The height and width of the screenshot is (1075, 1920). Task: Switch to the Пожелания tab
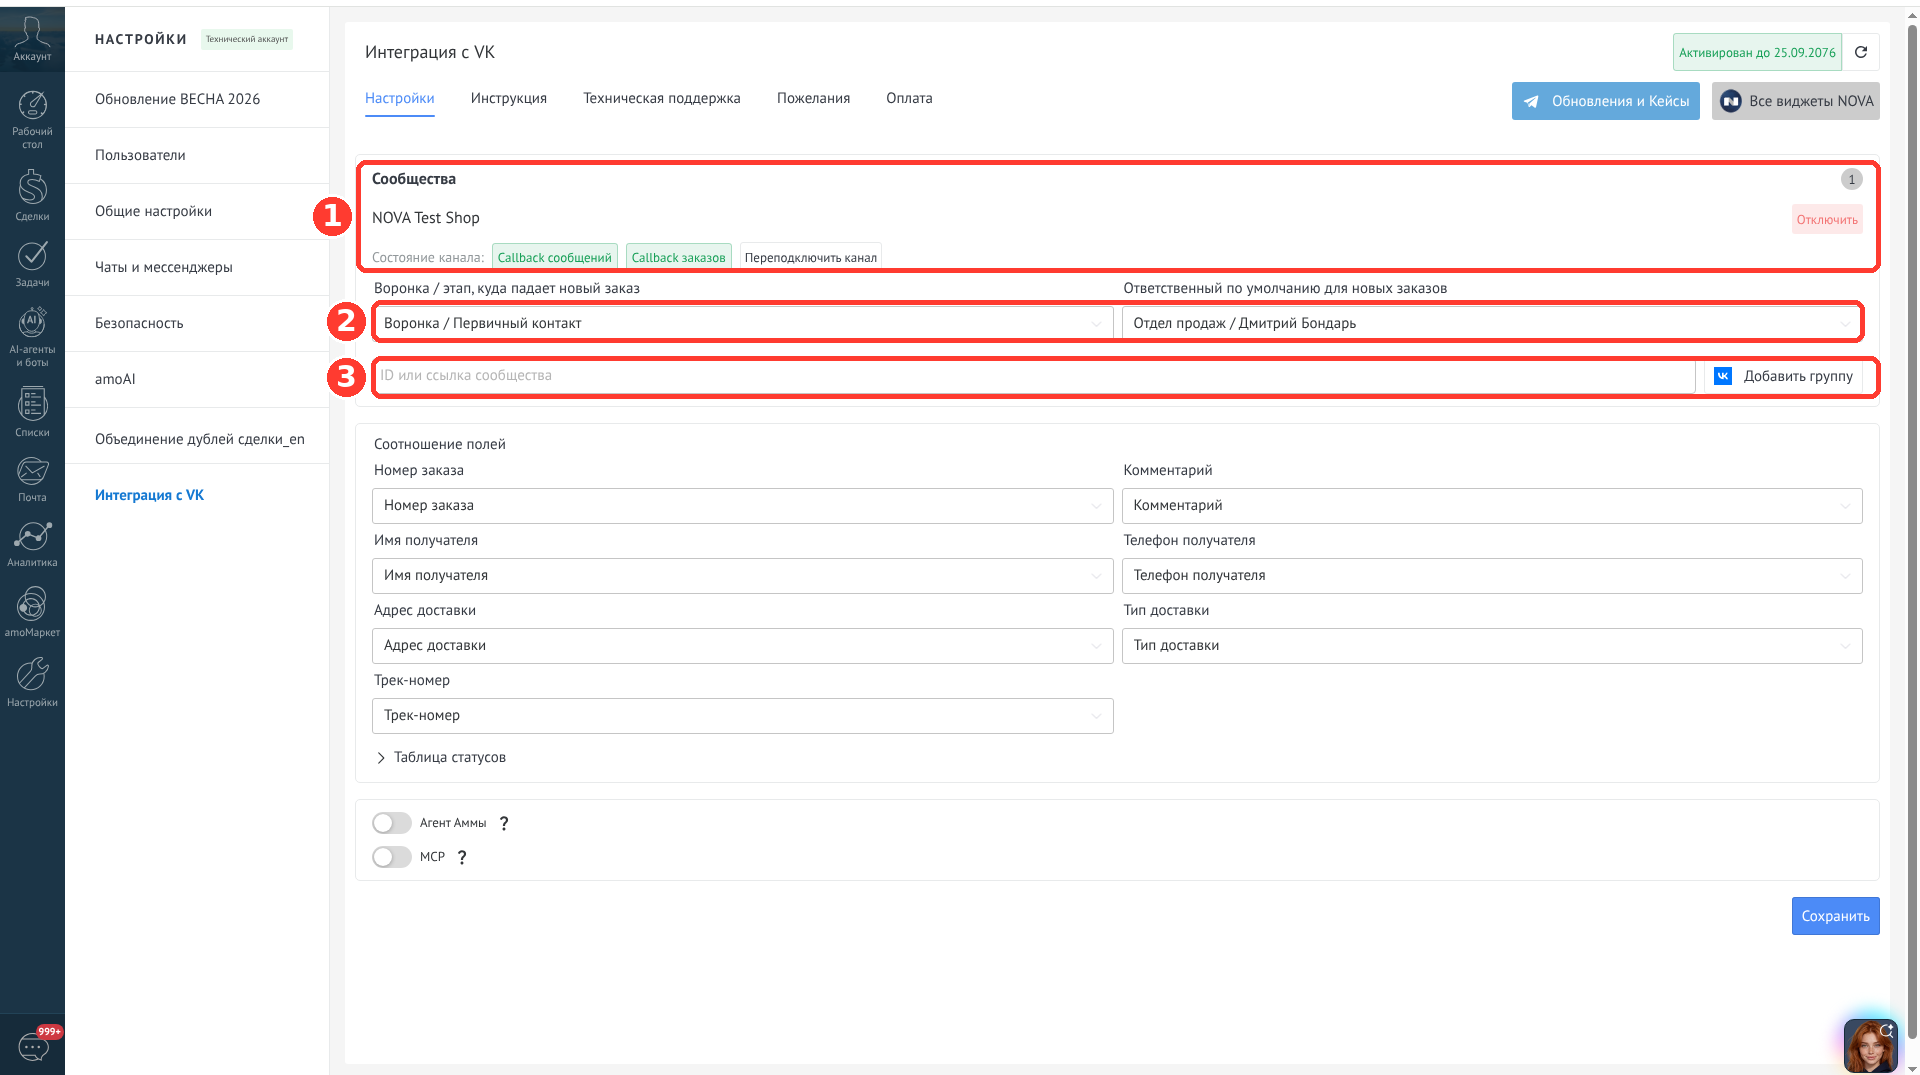(x=813, y=98)
